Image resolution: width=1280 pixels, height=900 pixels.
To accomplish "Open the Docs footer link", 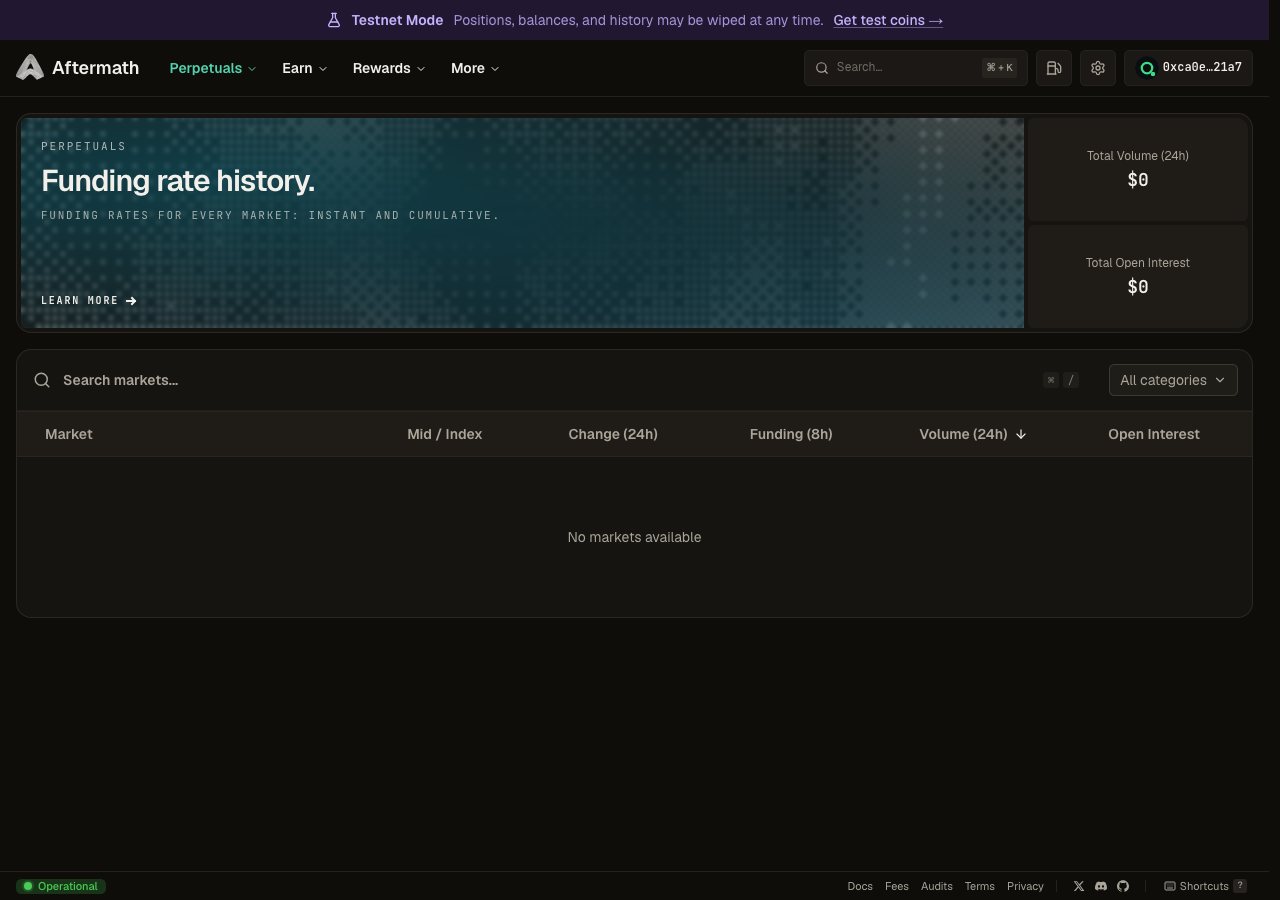I will point(860,886).
